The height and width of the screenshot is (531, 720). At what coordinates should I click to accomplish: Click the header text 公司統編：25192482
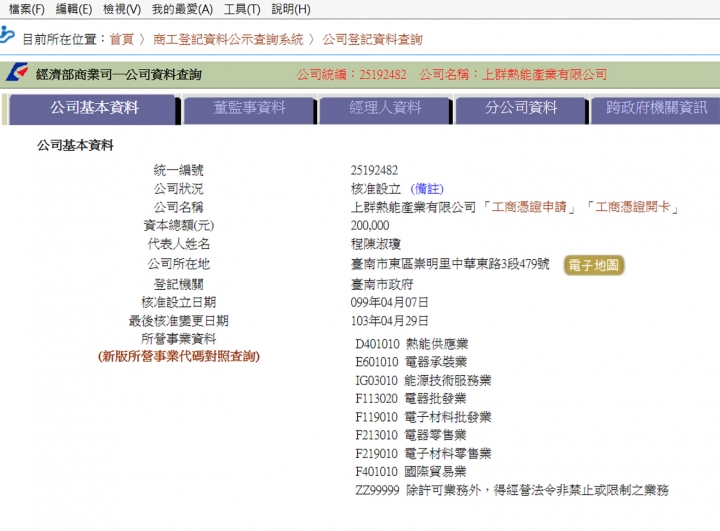coord(351,74)
